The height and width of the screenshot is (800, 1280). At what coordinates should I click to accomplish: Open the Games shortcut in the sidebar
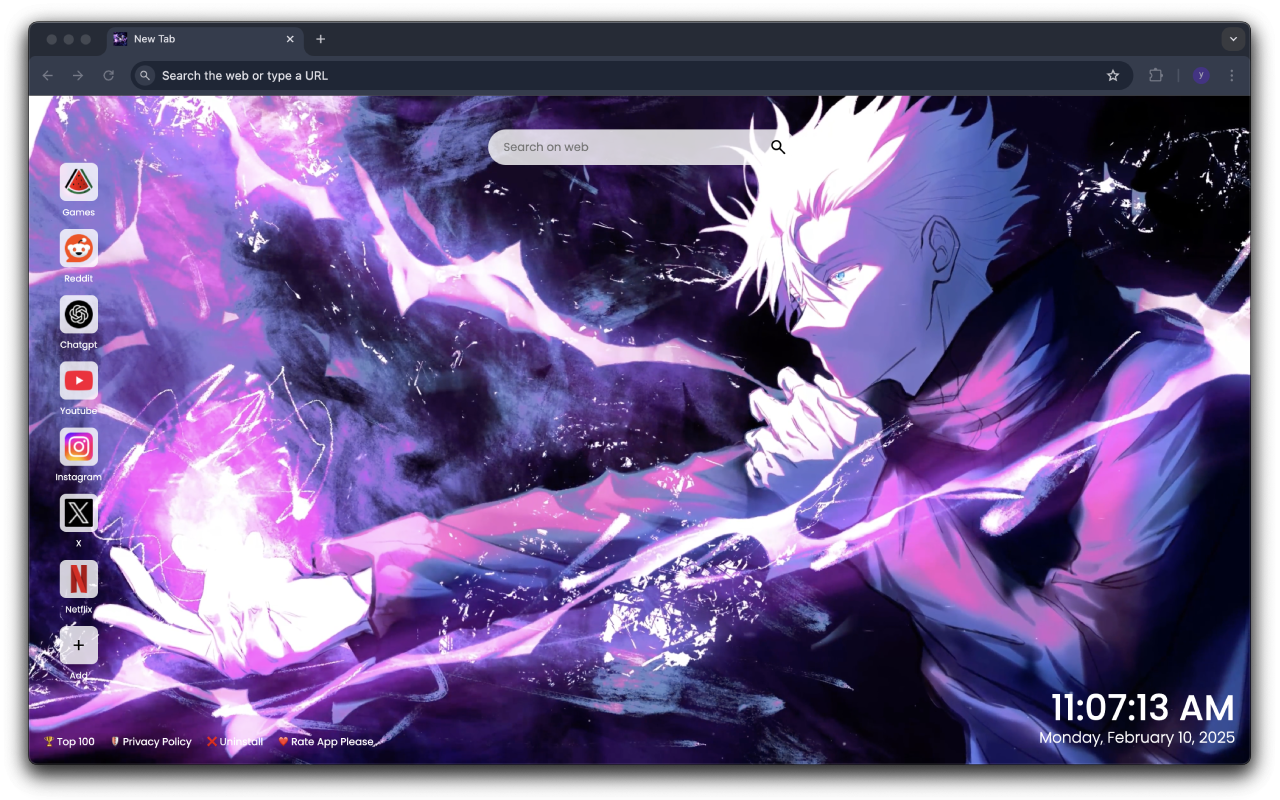78,185
